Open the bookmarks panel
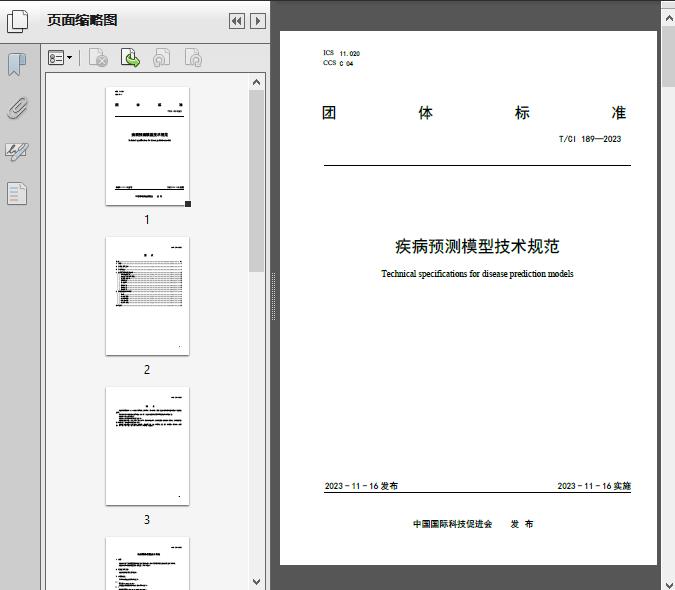This screenshot has height=590, width=675. pos(17,65)
